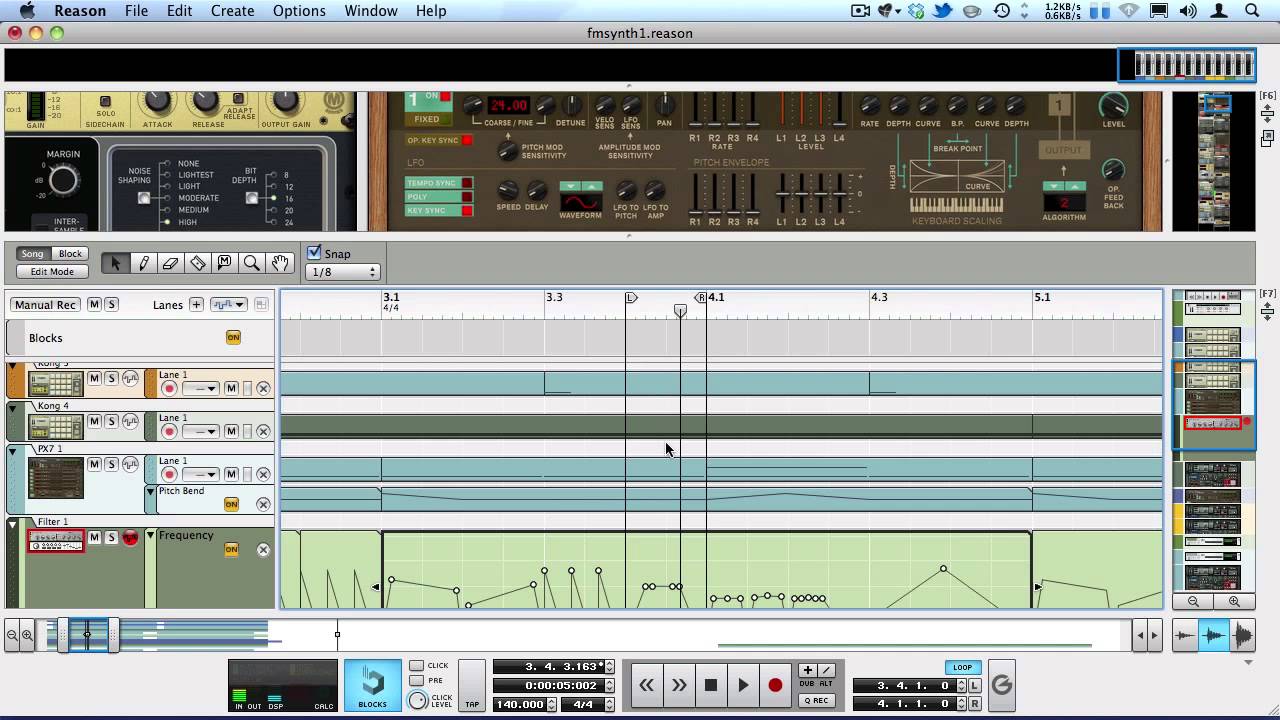Delete the Pitch Bend automation lane
Image resolution: width=1280 pixels, height=720 pixels.
pos(263,504)
